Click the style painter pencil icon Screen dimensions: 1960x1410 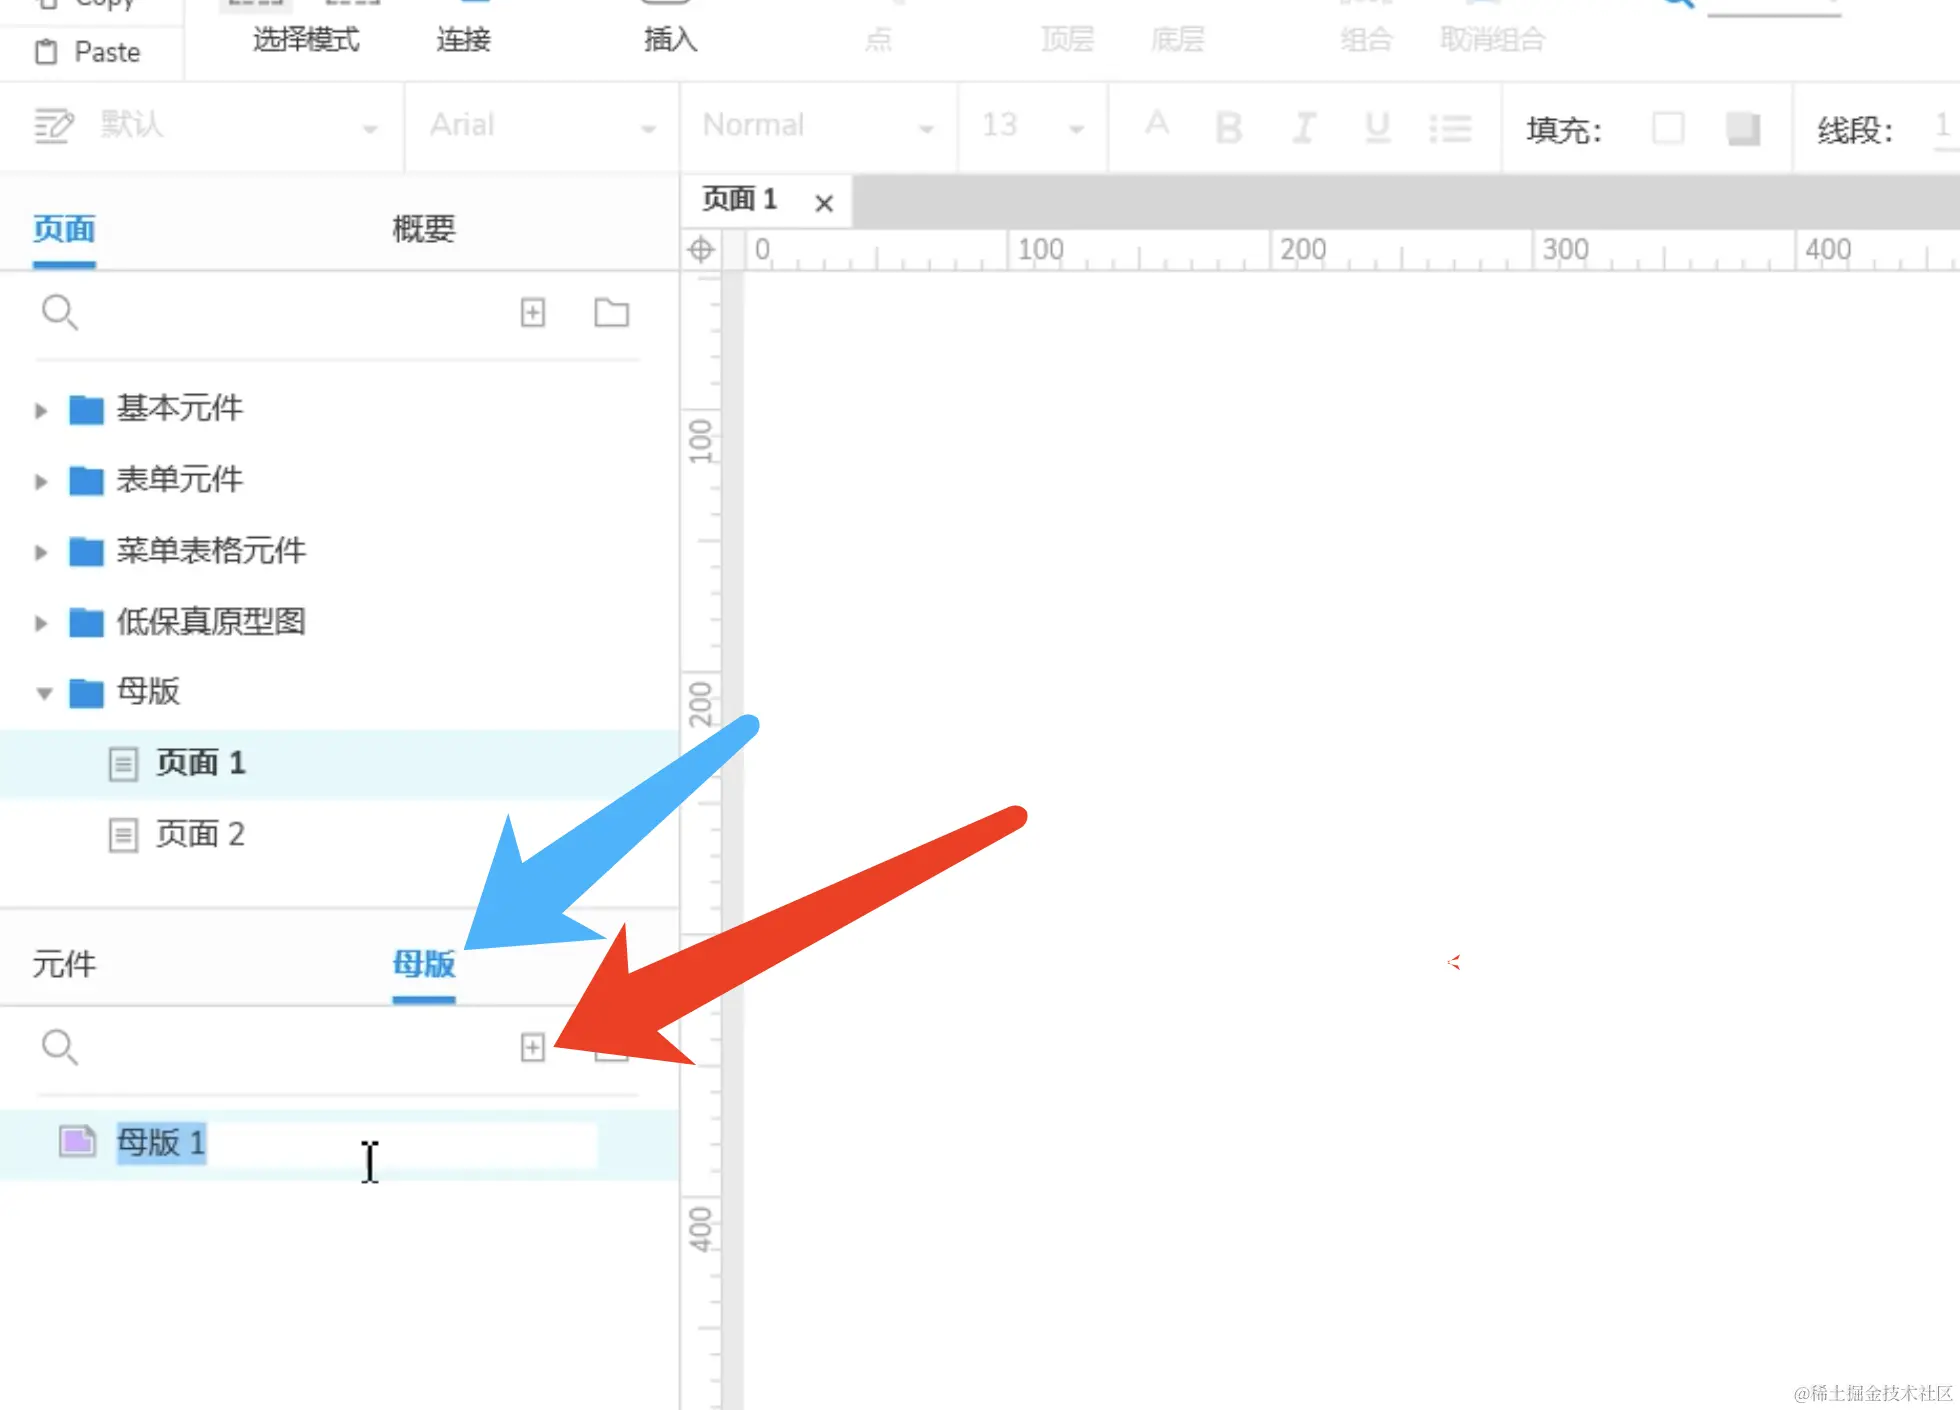click(x=53, y=126)
